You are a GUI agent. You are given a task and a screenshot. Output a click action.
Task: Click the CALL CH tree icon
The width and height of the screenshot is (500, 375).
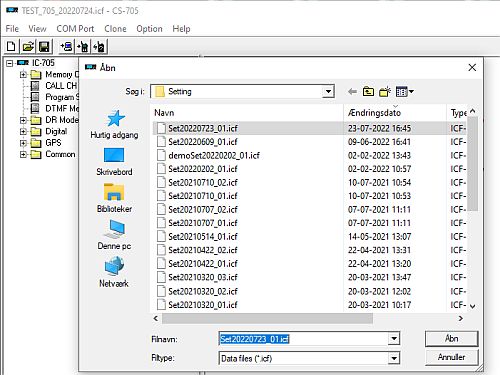pyautogui.click(x=35, y=86)
